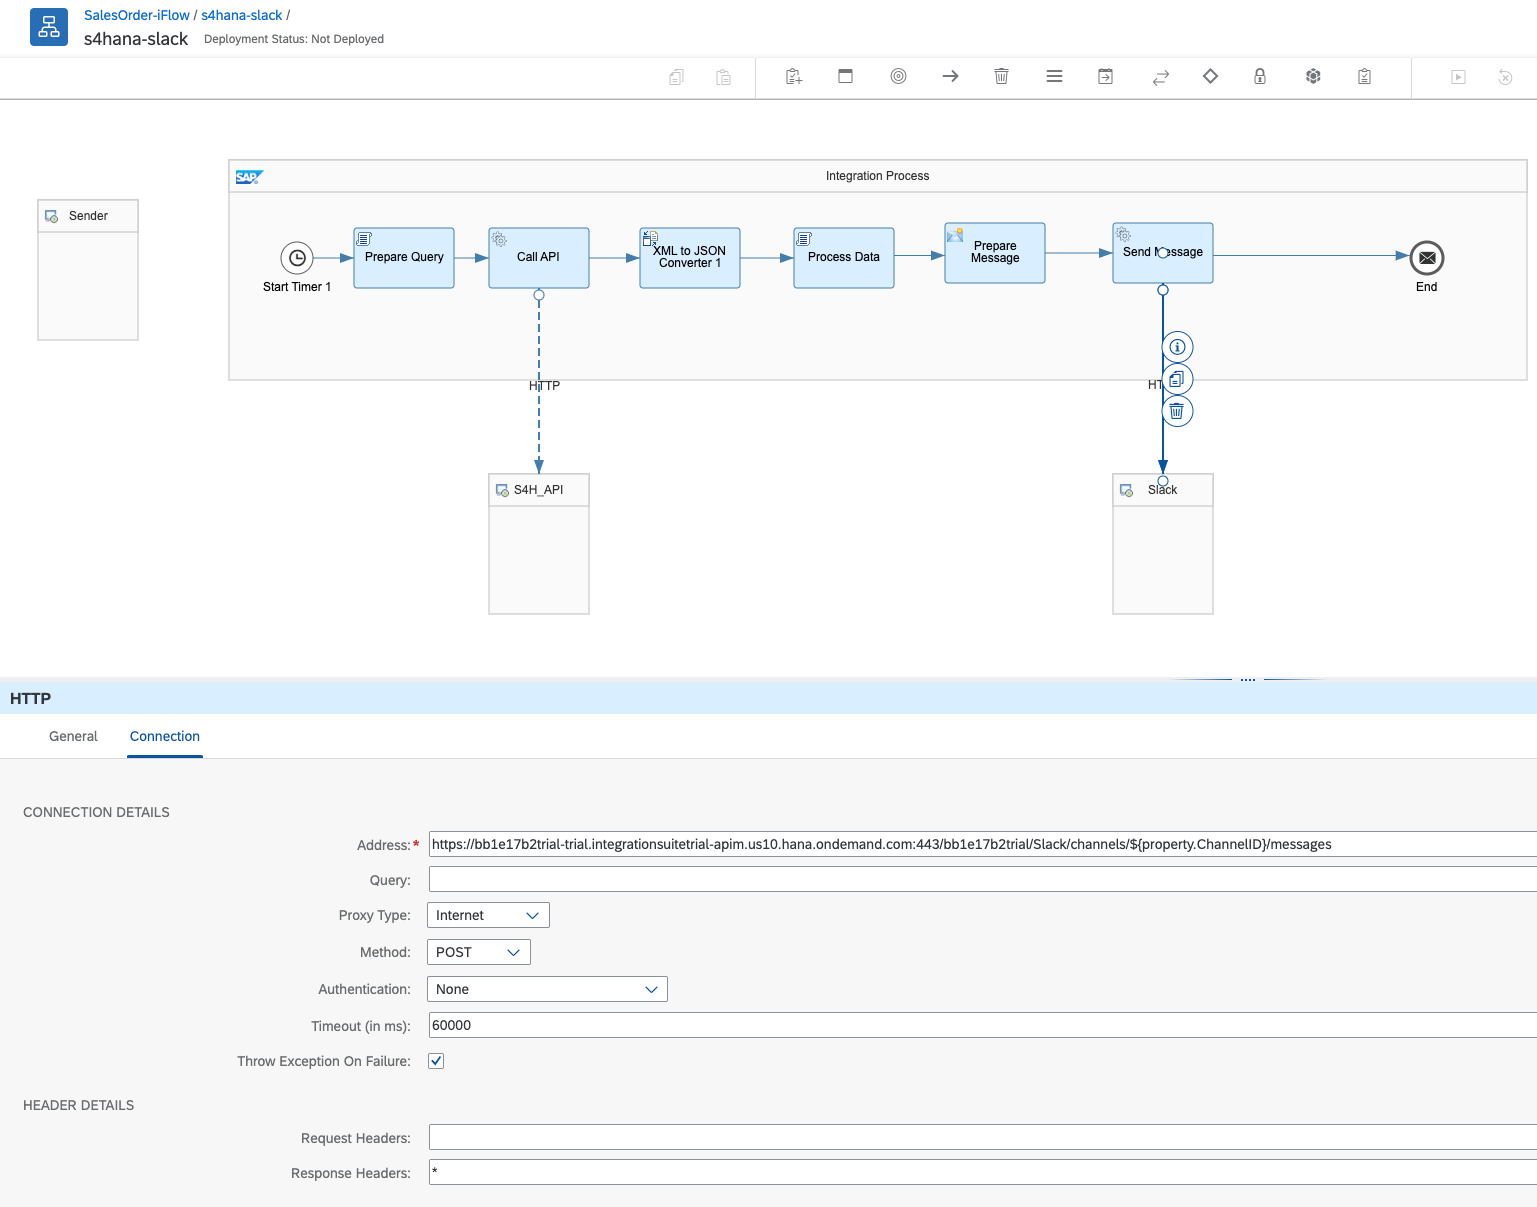Select the Send Message step
Image resolution: width=1537 pixels, height=1207 pixels.
[1163, 253]
